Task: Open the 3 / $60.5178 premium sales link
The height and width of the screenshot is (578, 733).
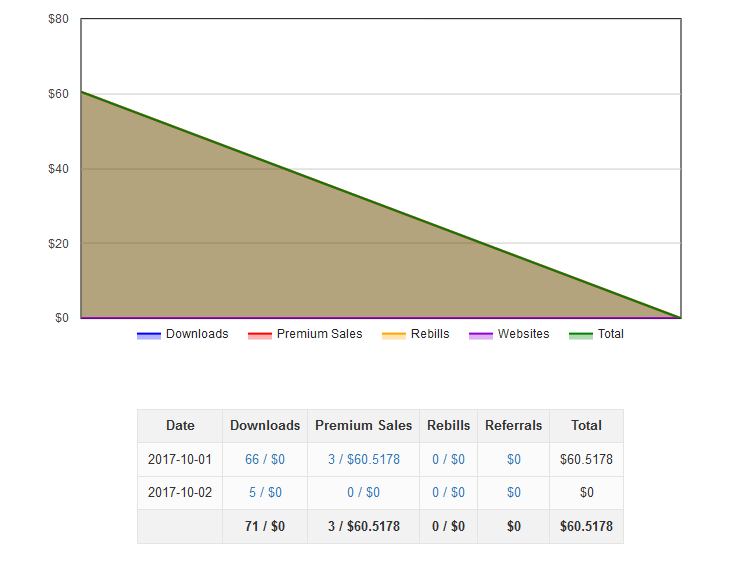Action: click(363, 460)
